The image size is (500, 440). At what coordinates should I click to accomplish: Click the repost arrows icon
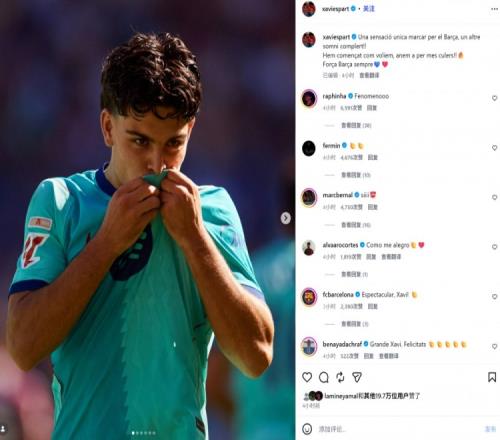click(340, 377)
